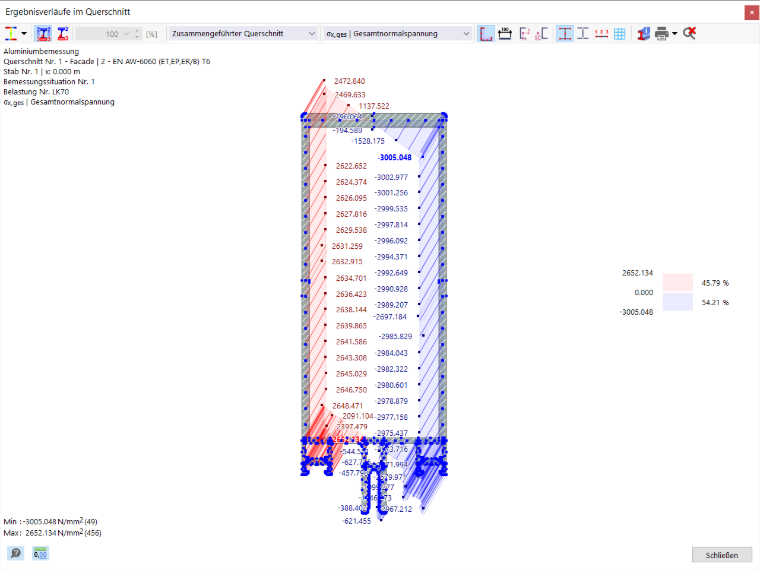Image resolution: width=760 pixels, height=570 pixels.
Task: Click the red tension color swatch in legend
Action: coord(678,282)
